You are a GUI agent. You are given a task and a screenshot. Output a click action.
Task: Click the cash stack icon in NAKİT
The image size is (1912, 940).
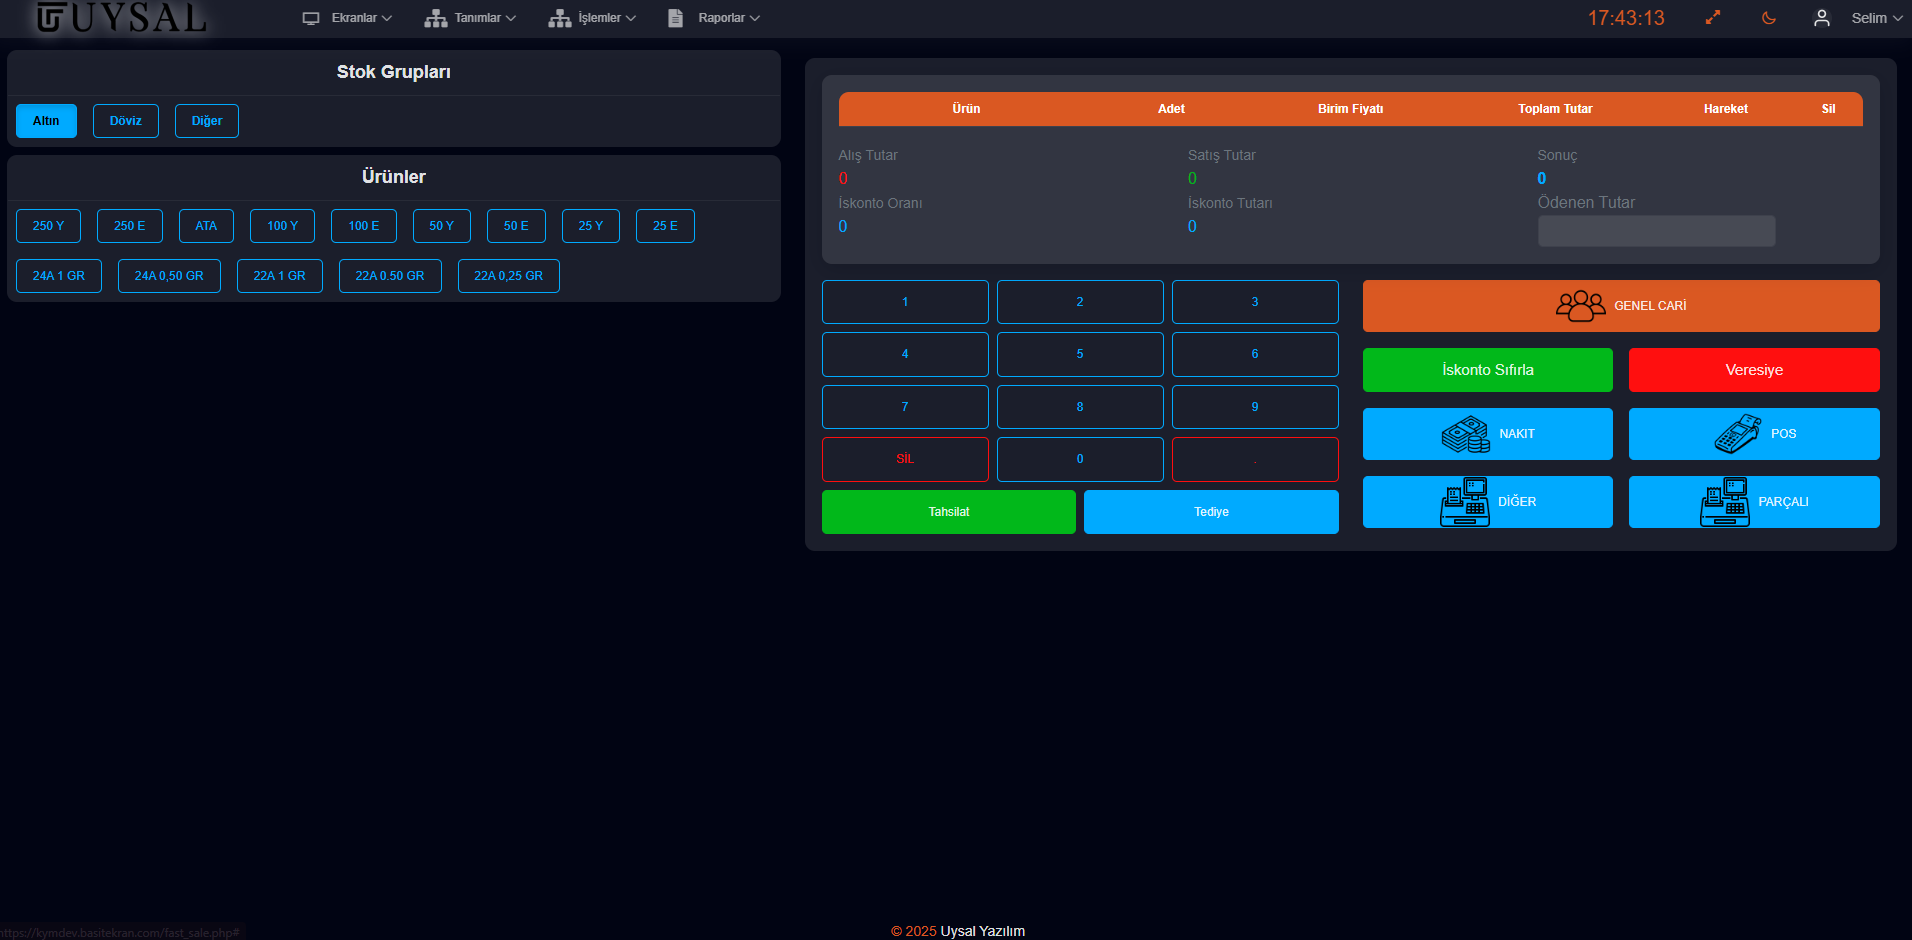pyautogui.click(x=1466, y=434)
